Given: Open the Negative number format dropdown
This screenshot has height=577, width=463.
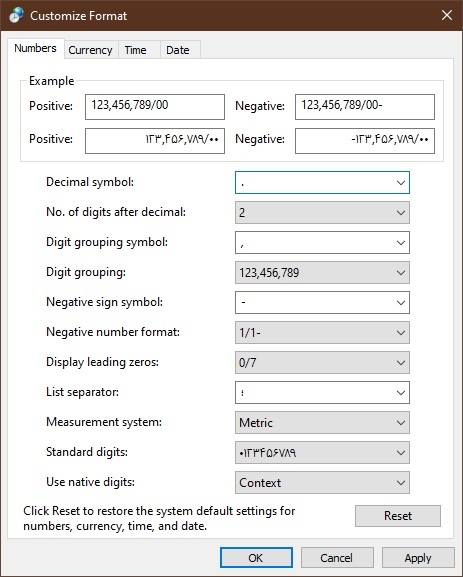Looking at the screenshot, I should [322, 332].
